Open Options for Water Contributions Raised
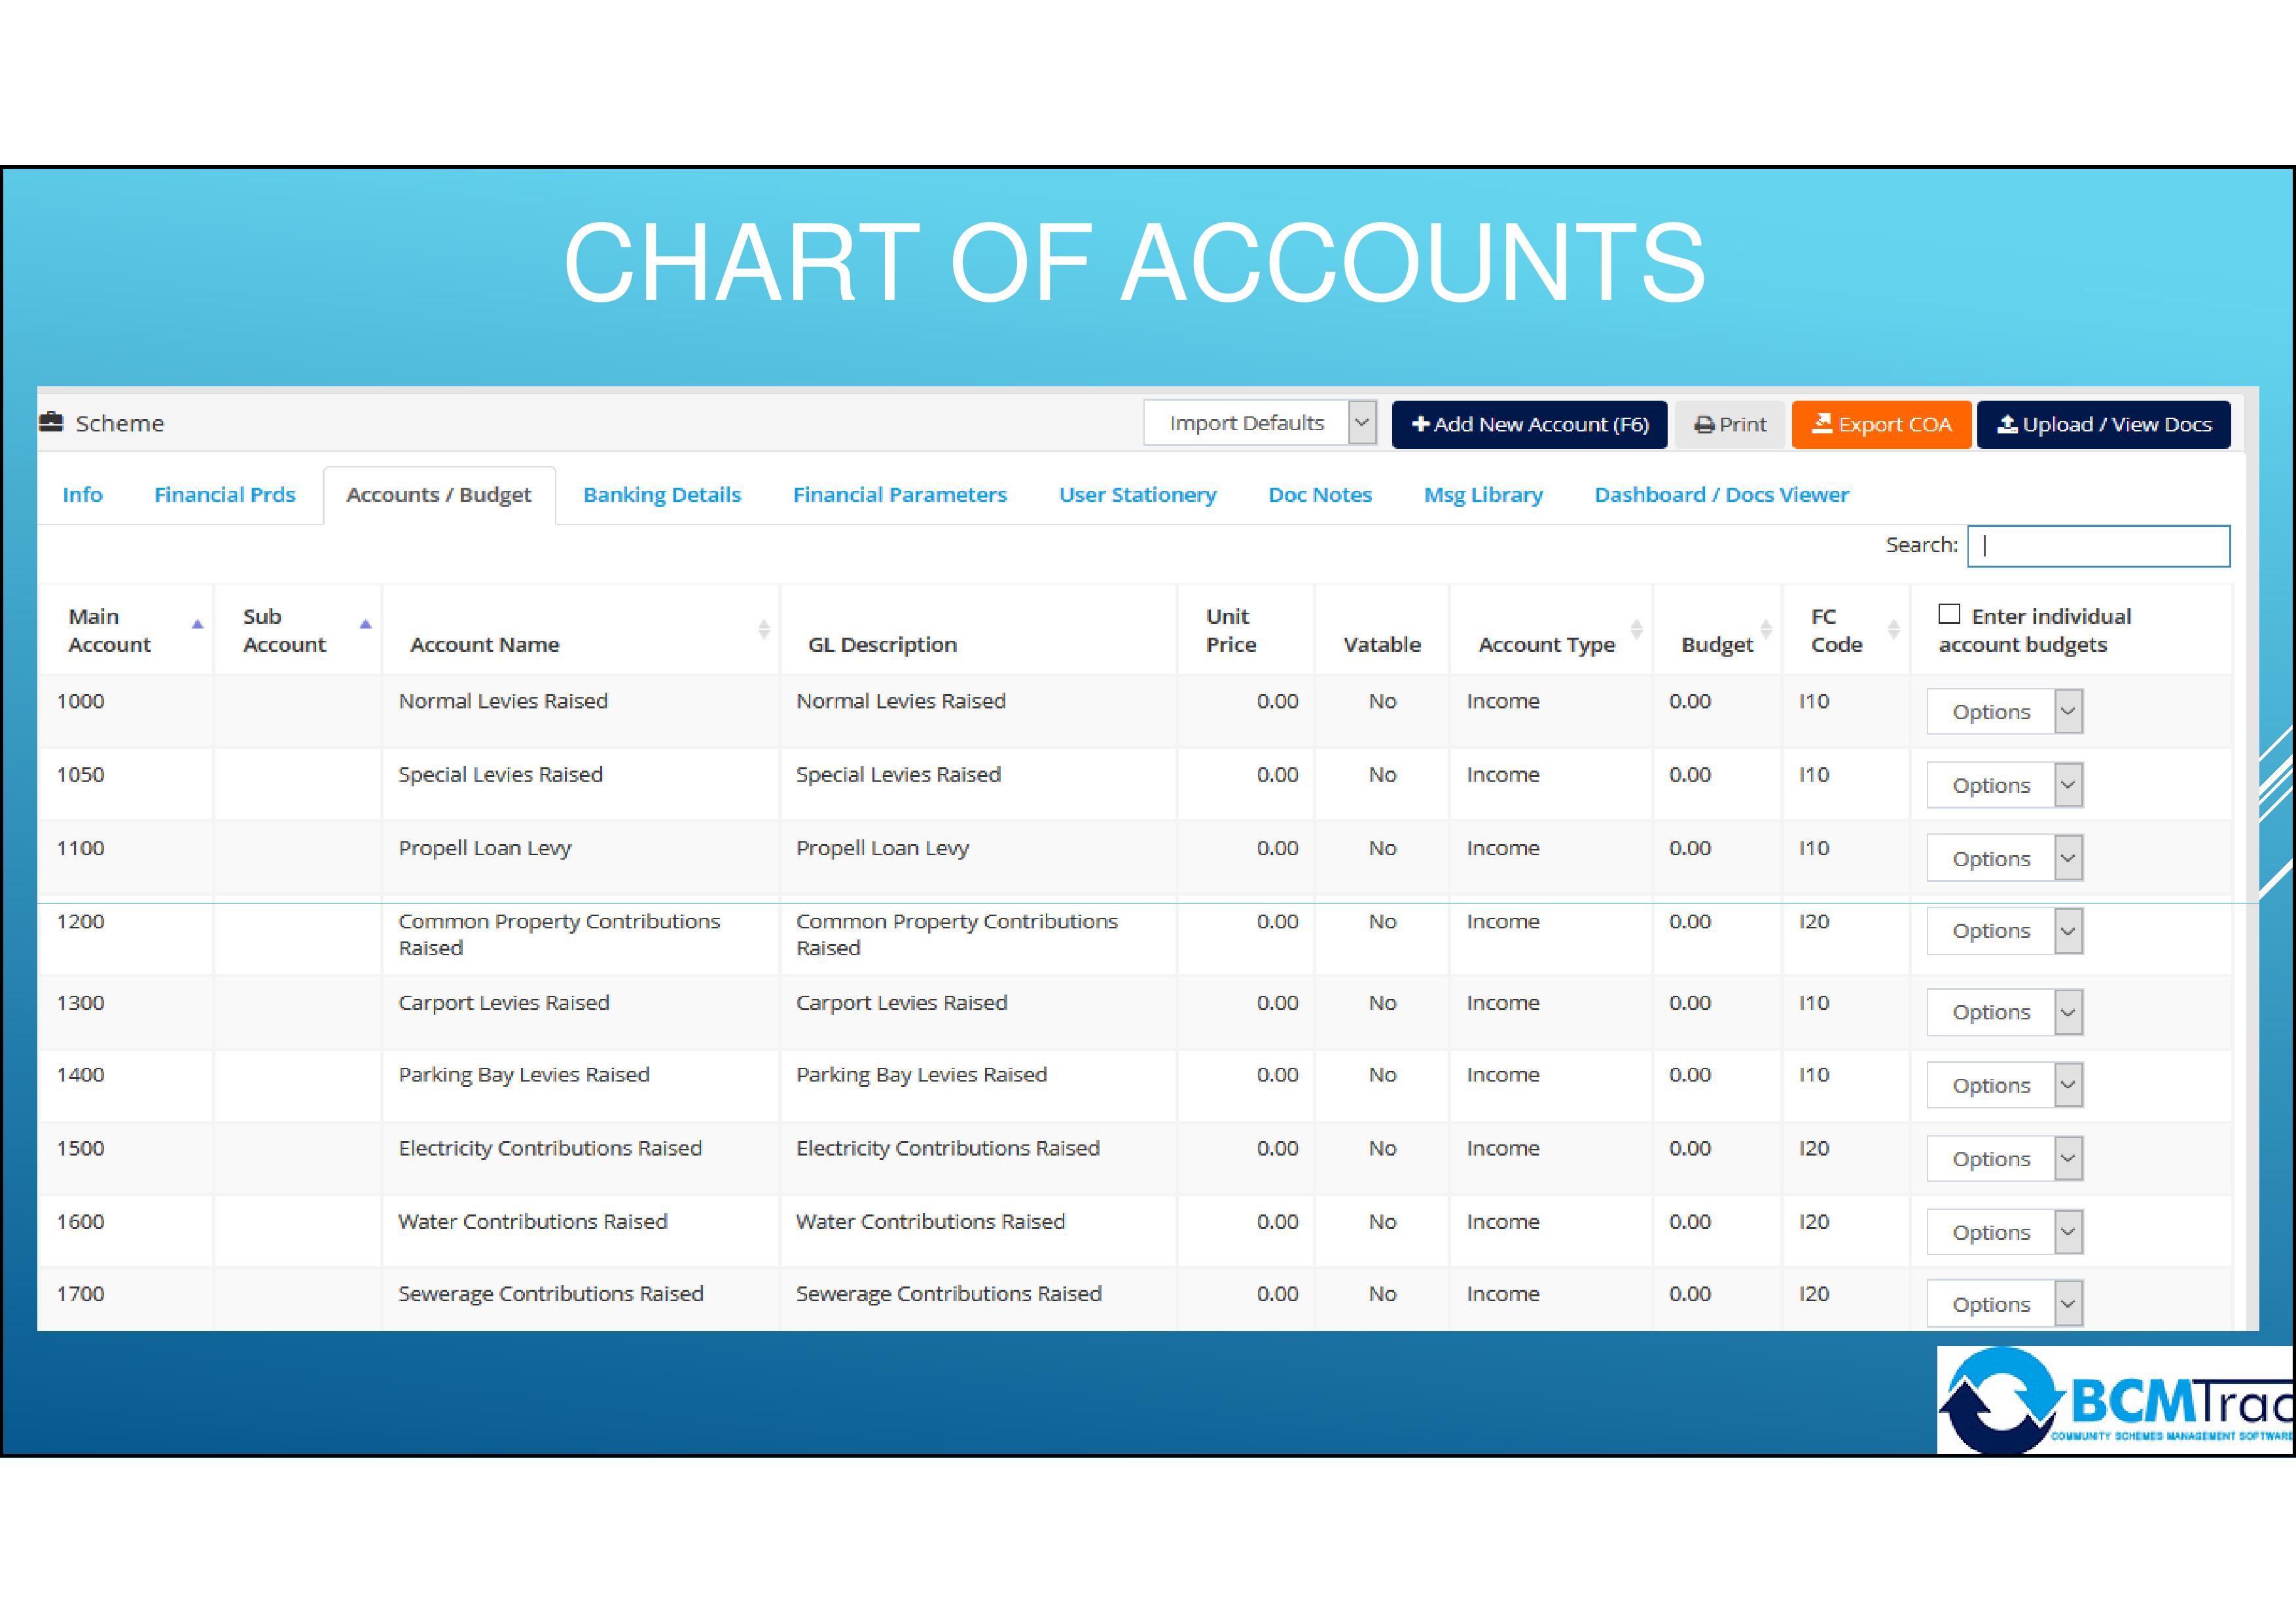2296x1623 pixels. [x=2005, y=1232]
